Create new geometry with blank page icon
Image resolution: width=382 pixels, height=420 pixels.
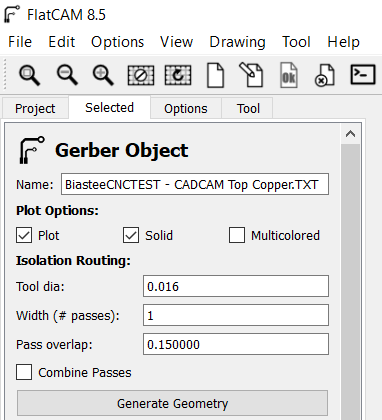(x=215, y=75)
